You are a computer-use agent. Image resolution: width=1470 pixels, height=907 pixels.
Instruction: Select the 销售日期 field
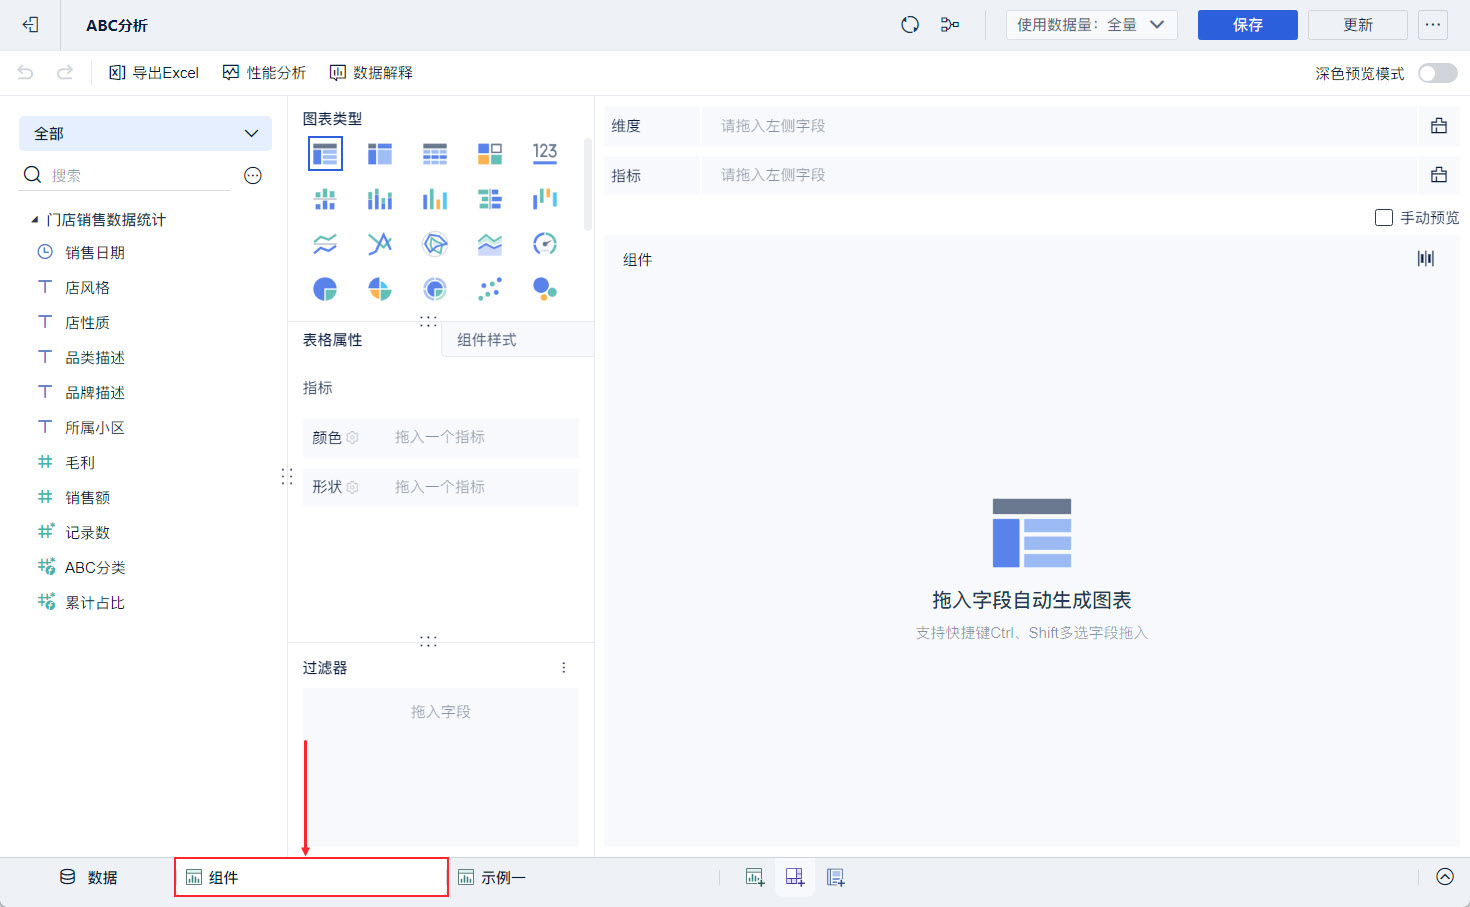coord(95,253)
